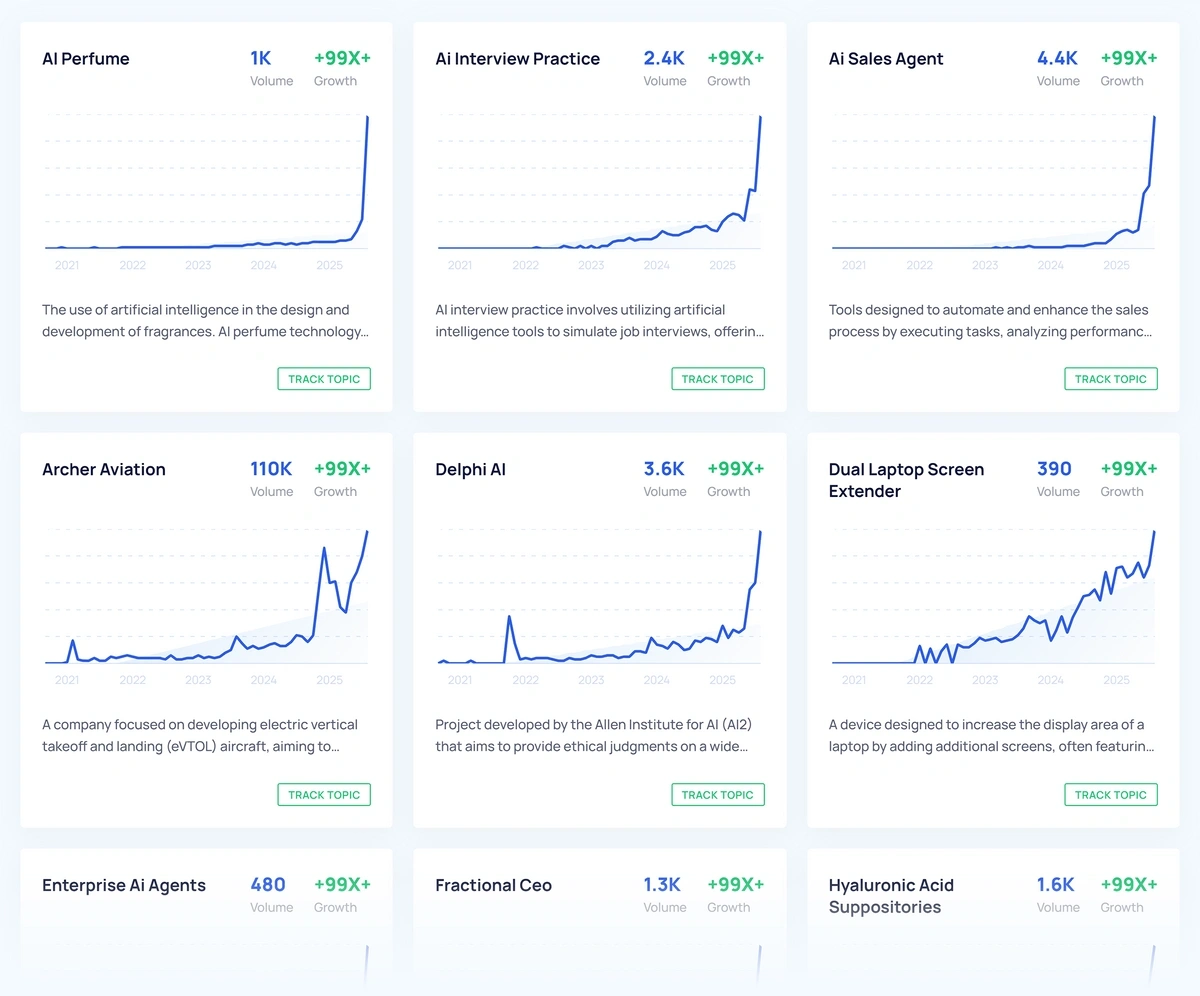Track the Dual Laptop Screen Extender topic
This screenshot has width=1200, height=996.
(x=1110, y=795)
